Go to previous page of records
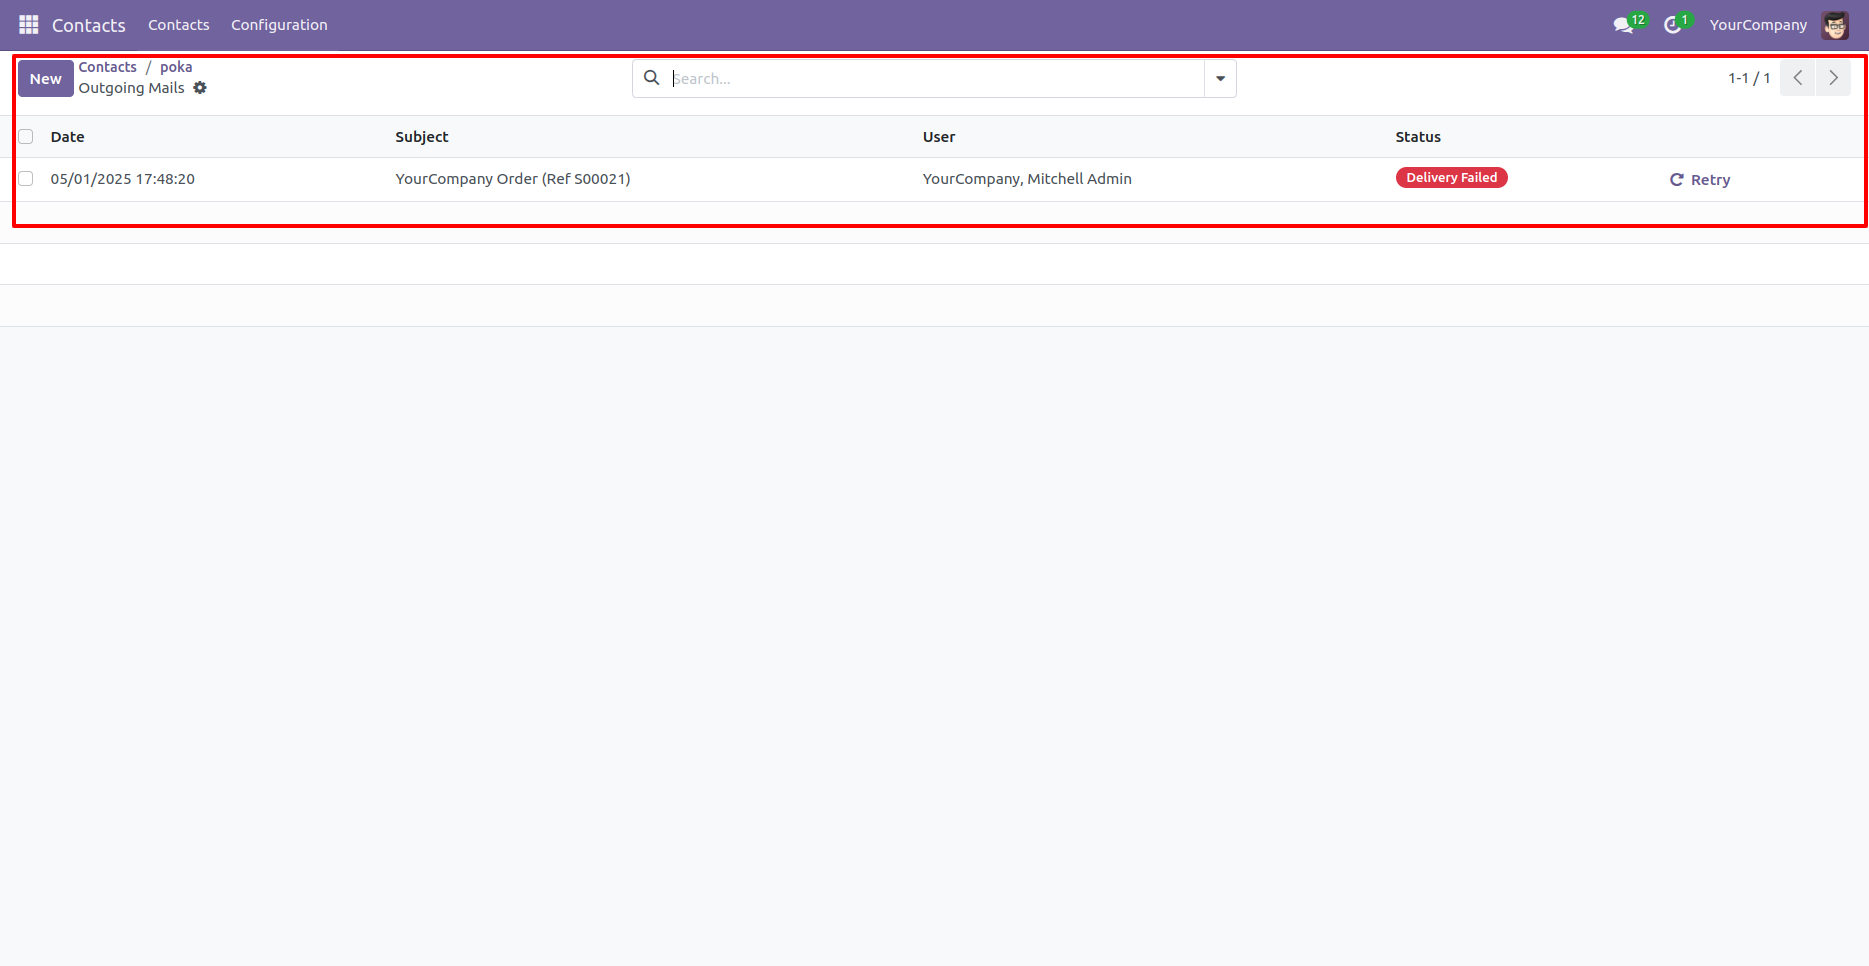The width and height of the screenshot is (1869, 966). coord(1797,77)
